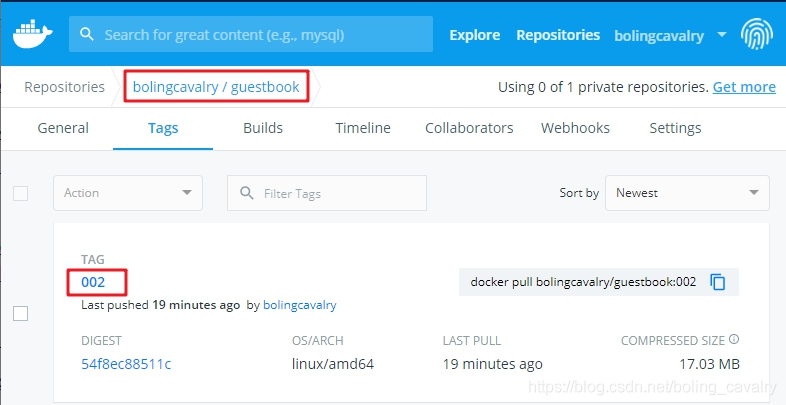Open the Action dropdown
Screen dimensions: 786x405
click(128, 193)
